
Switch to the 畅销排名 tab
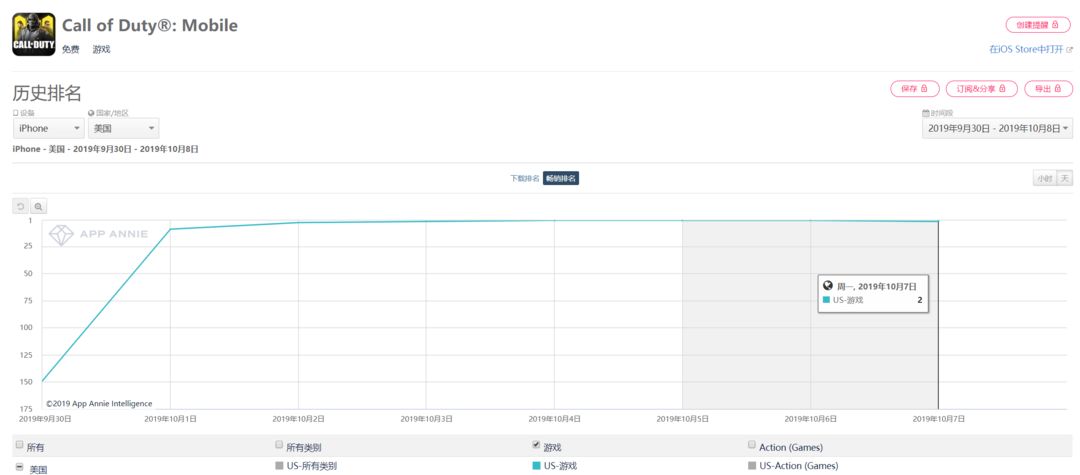click(561, 178)
